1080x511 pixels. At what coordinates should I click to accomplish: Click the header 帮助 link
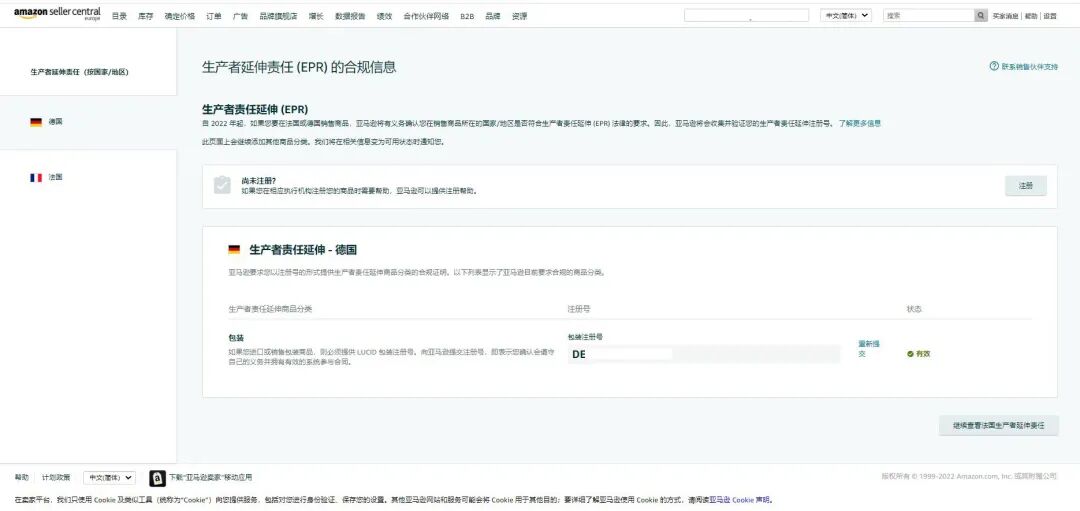pos(1030,16)
